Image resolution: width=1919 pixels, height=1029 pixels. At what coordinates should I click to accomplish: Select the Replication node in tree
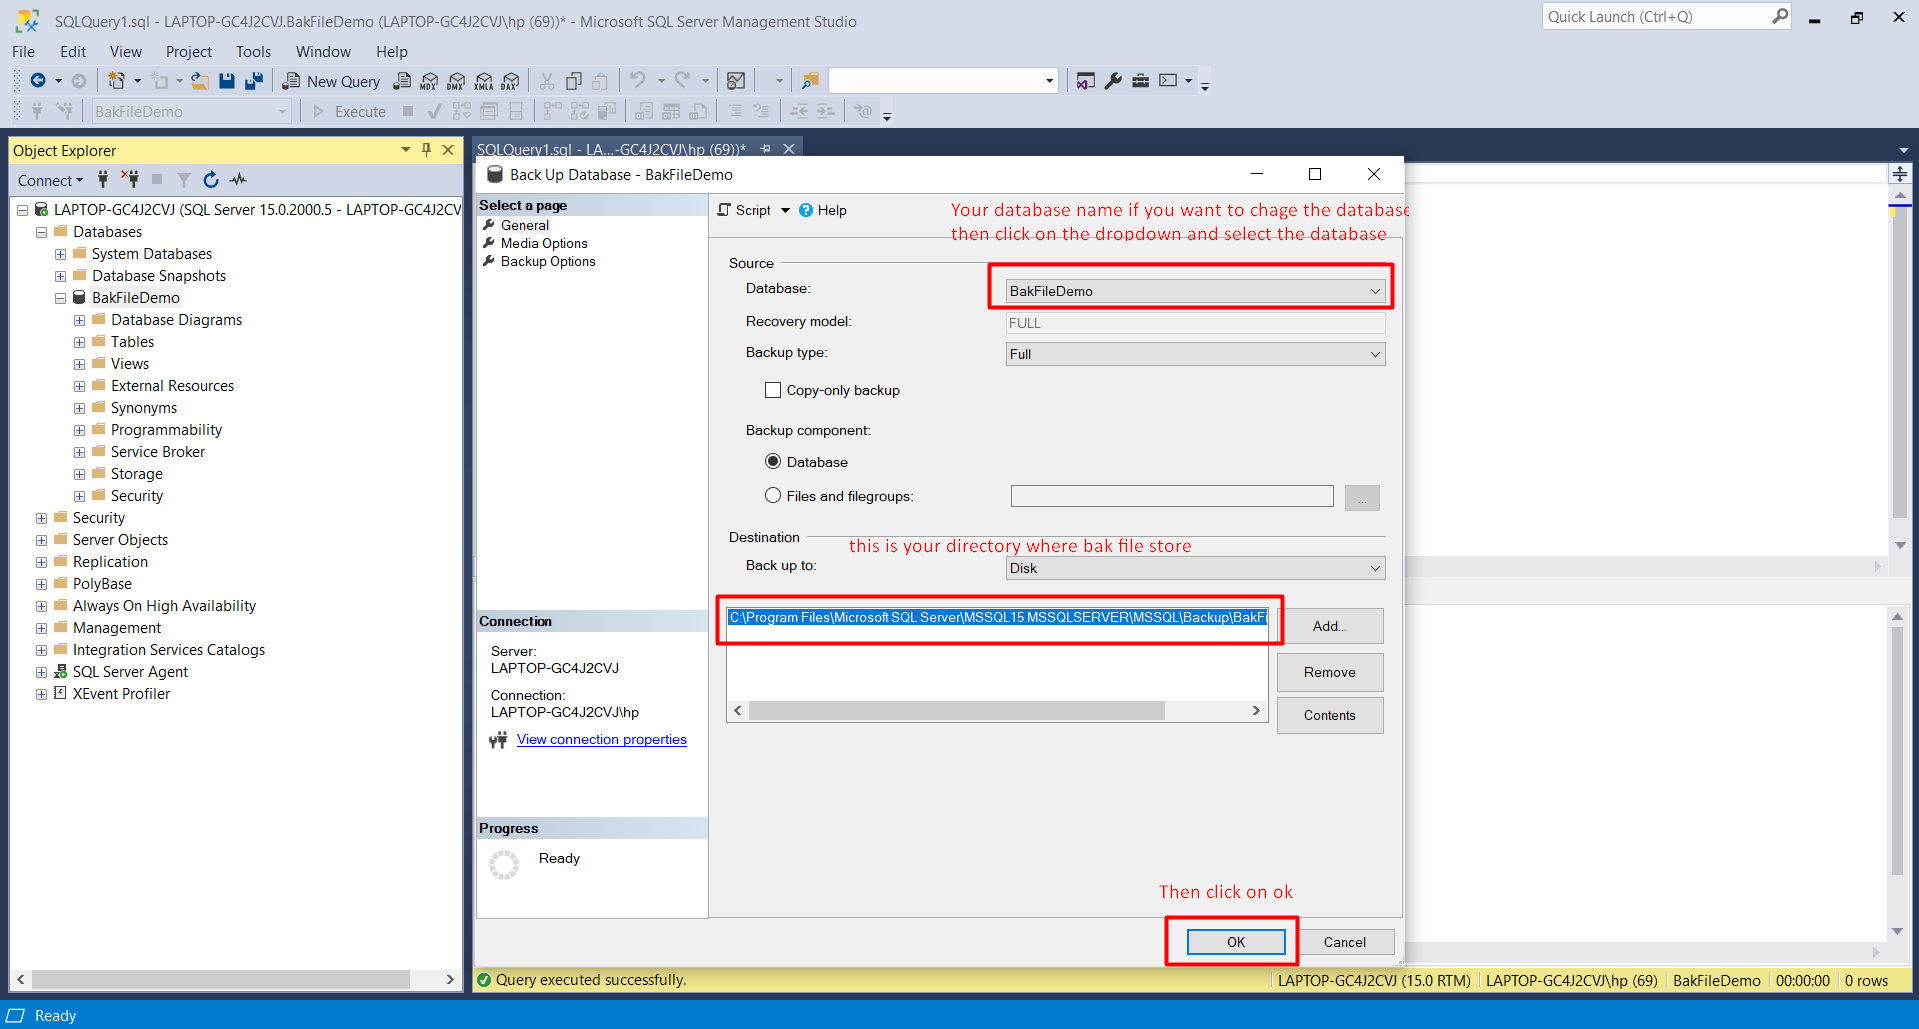tap(110, 562)
